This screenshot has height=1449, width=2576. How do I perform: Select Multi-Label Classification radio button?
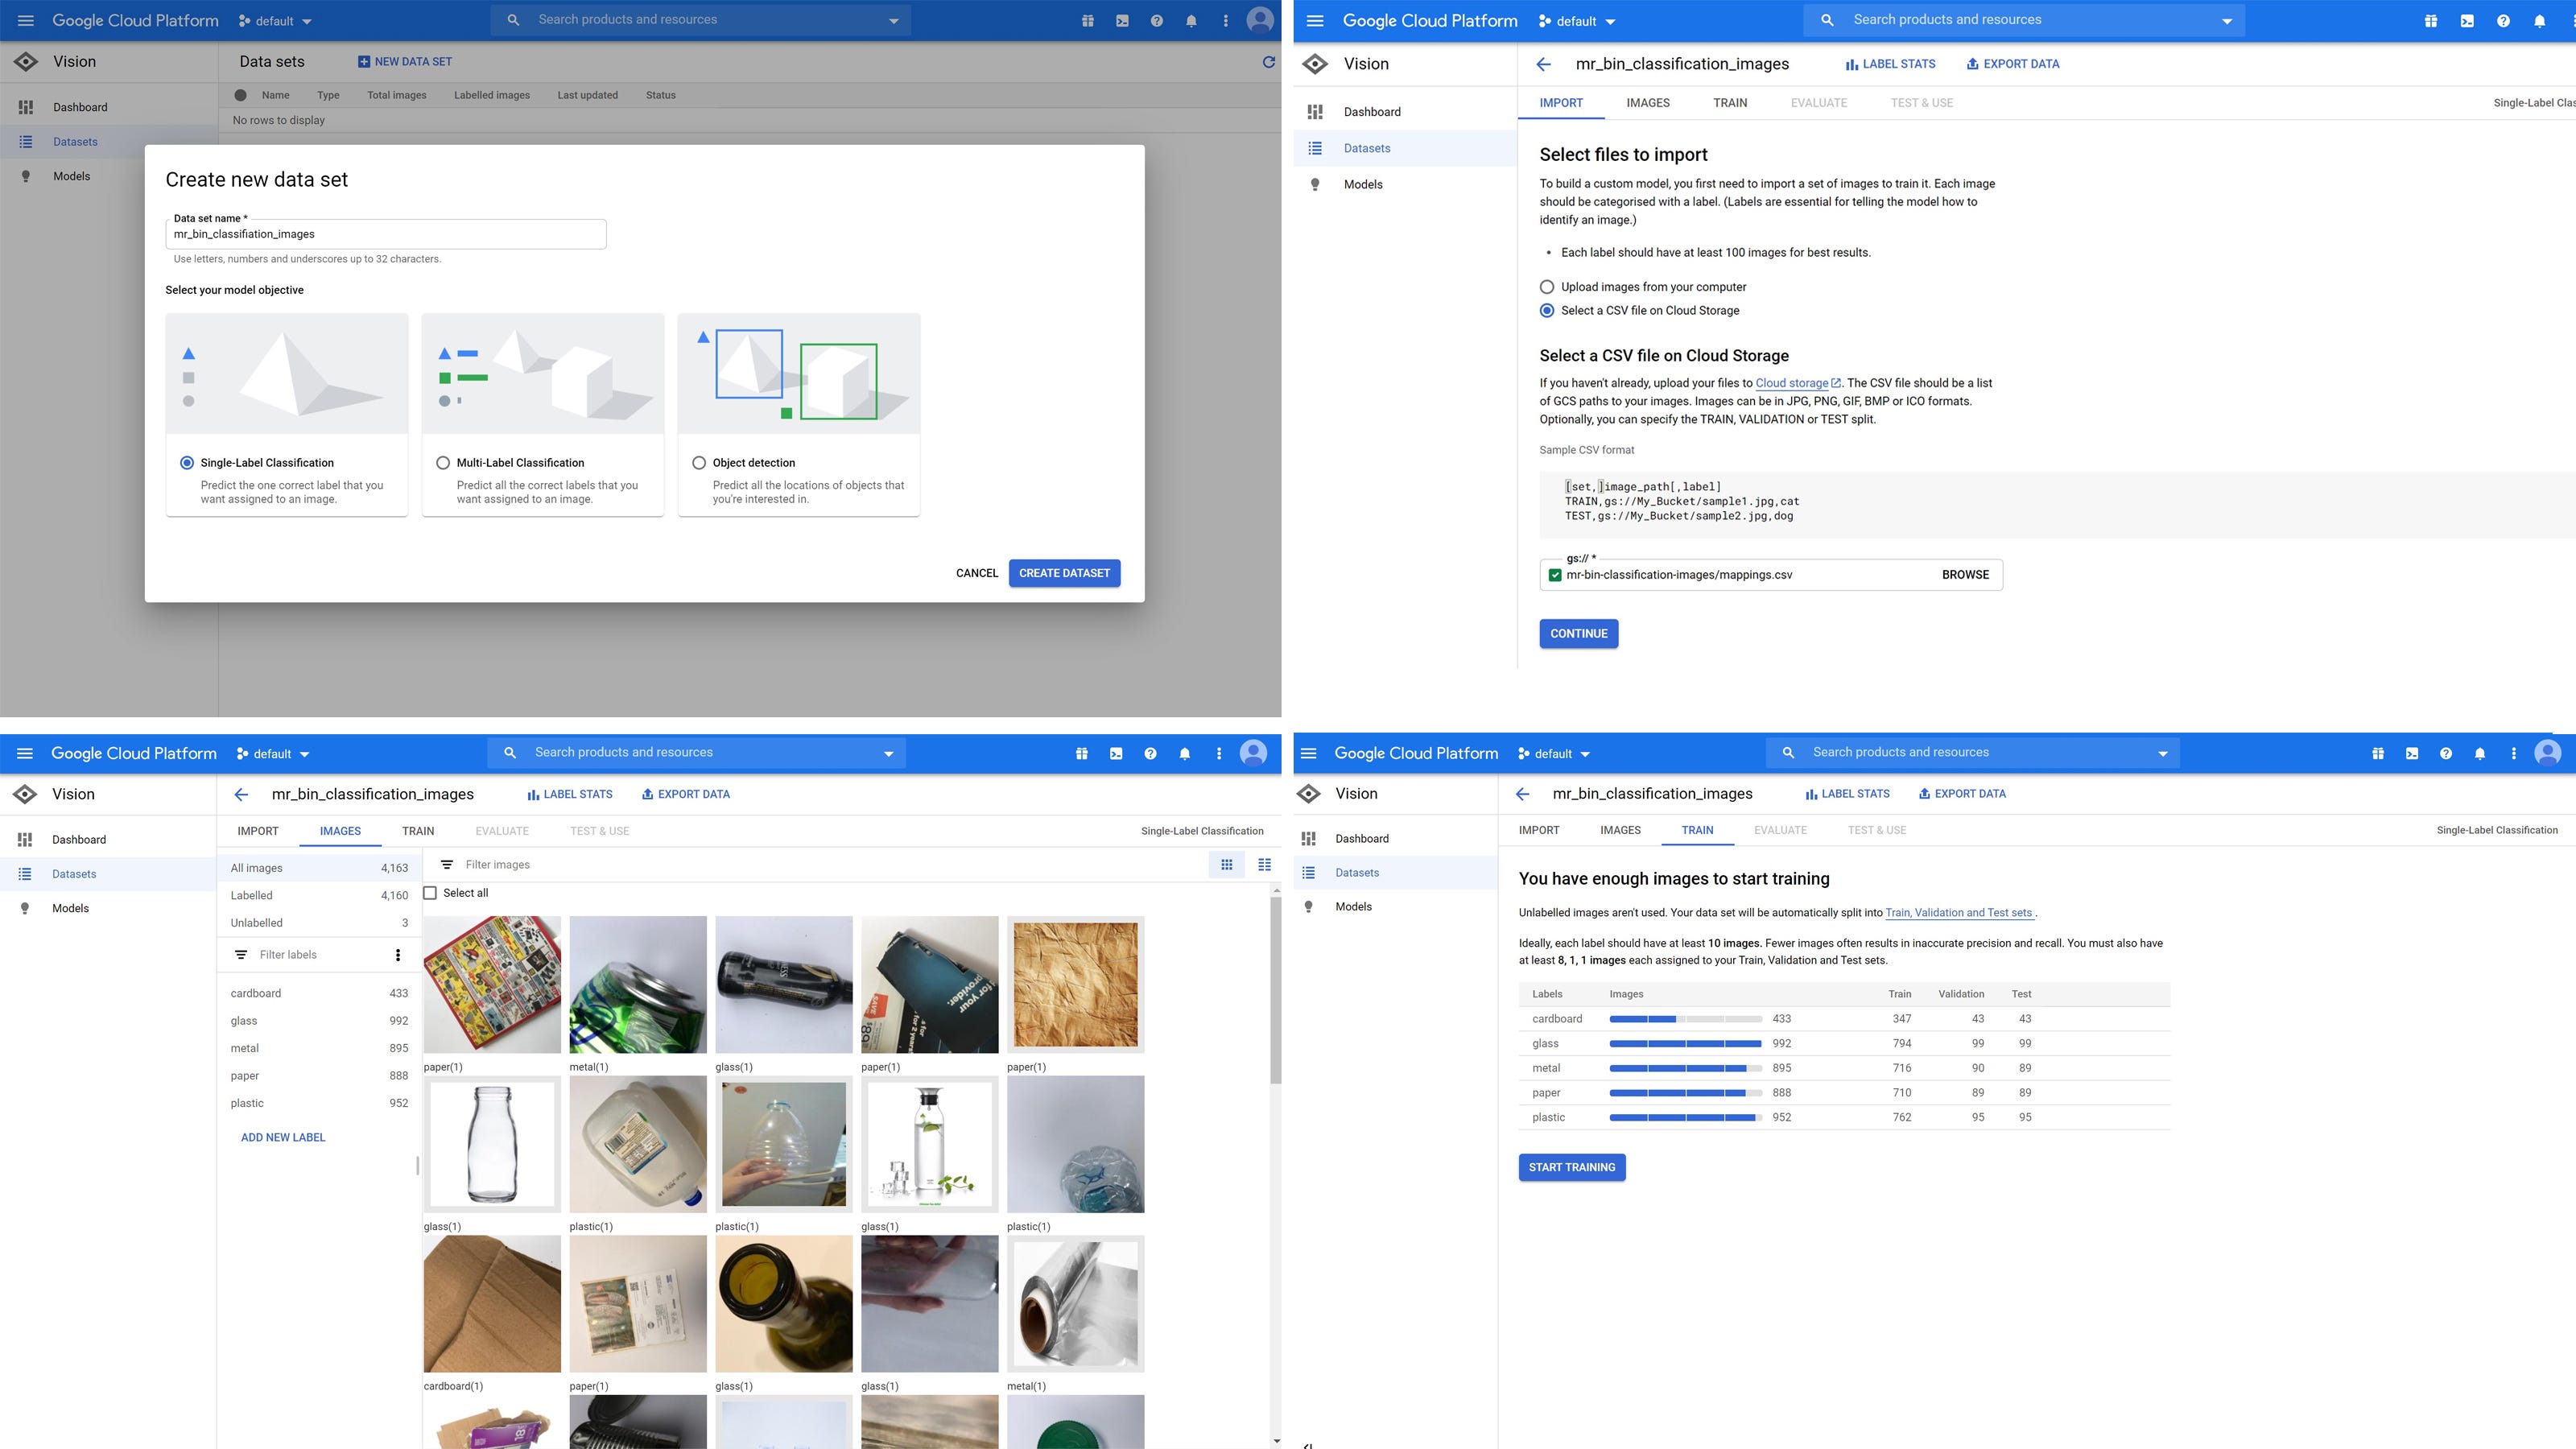(x=443, y=463)
